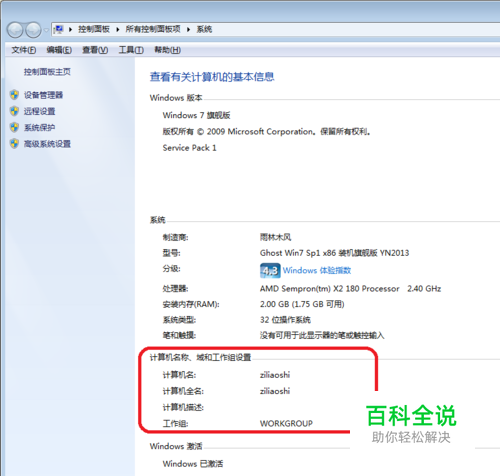
Task: Open 系统保护 link in sidebar
Action: pos(39,127)
